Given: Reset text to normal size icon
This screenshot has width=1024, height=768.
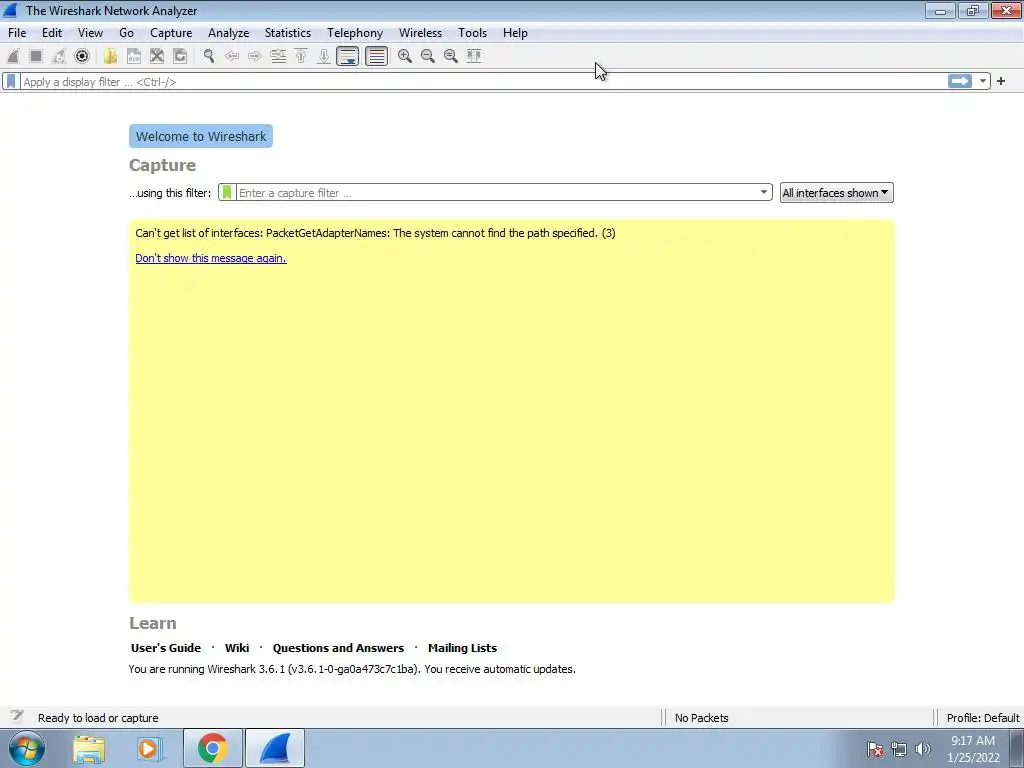Looking at the screenshot, I should (451, 56).
